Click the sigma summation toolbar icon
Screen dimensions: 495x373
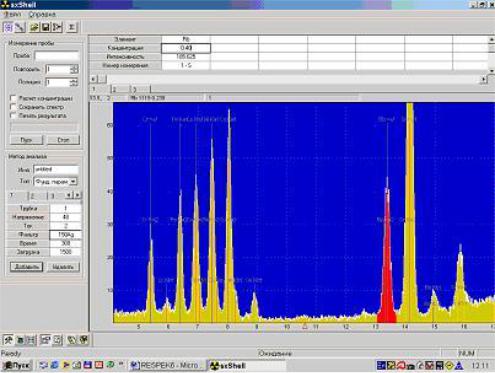[71, 27]
